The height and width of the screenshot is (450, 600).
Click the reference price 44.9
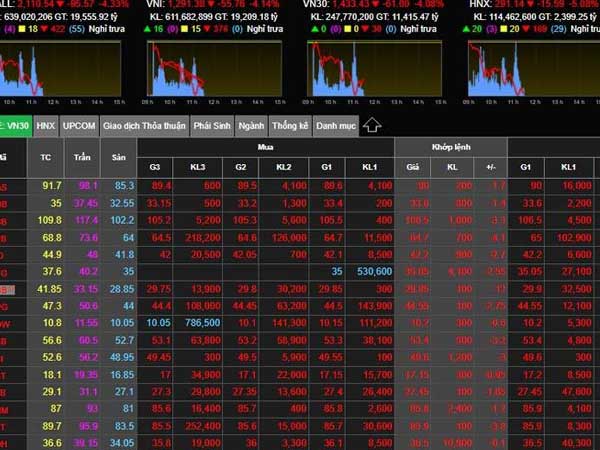tap(52, 255)
